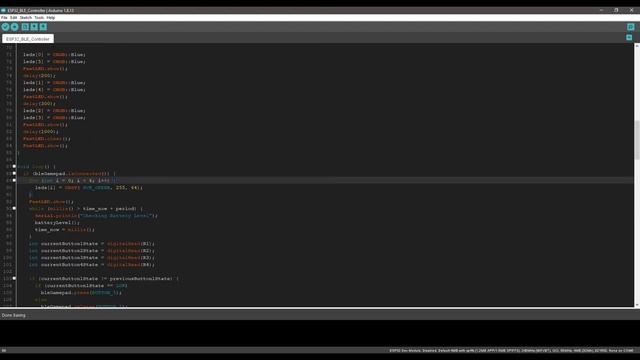Click the window title 'ESP32_BLE_Controller | Arduino'
The image size is (640, 360).
point(41,10)
